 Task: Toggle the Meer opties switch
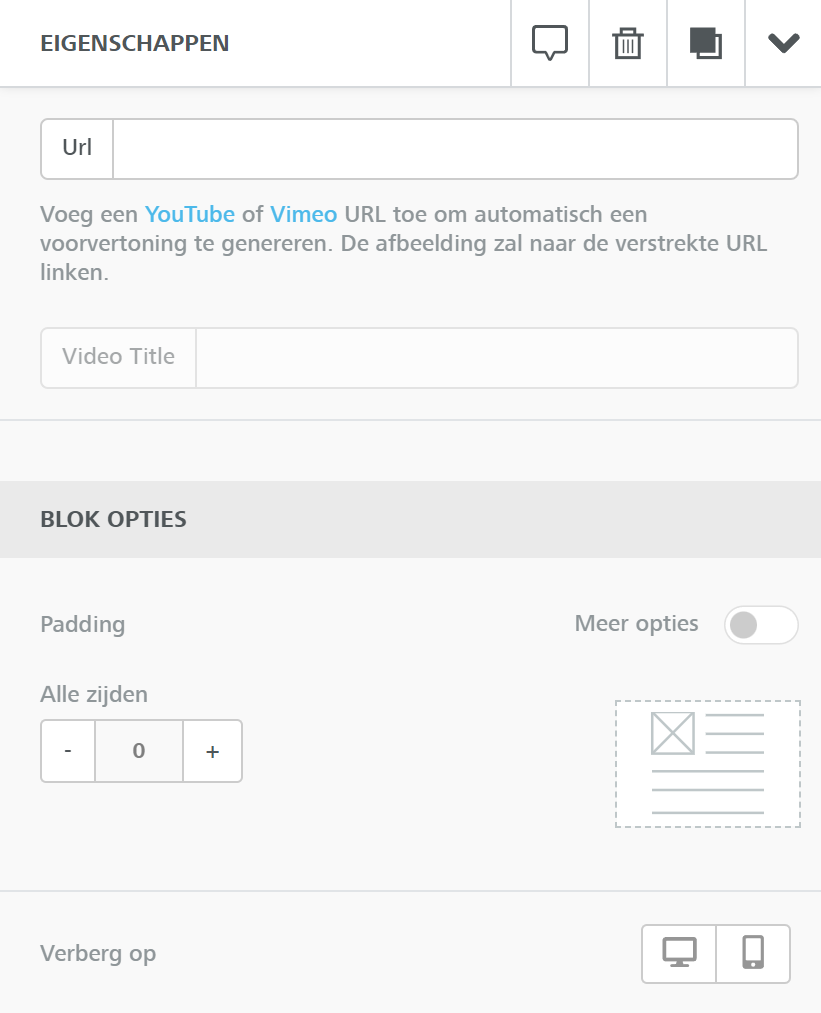click(x=760, y=625)
